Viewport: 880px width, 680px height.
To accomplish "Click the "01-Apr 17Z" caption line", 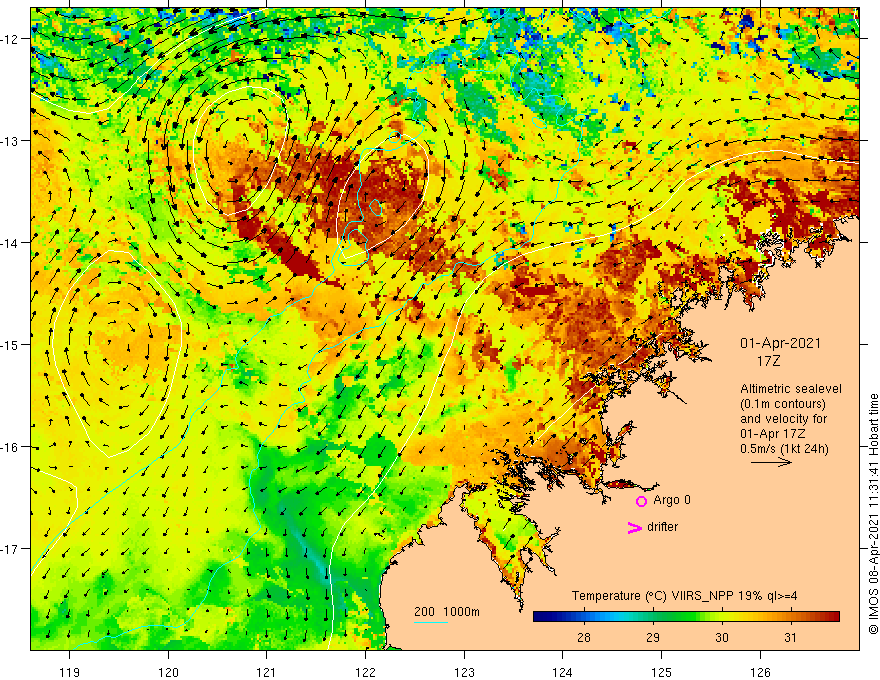I will tap(773, 434).
